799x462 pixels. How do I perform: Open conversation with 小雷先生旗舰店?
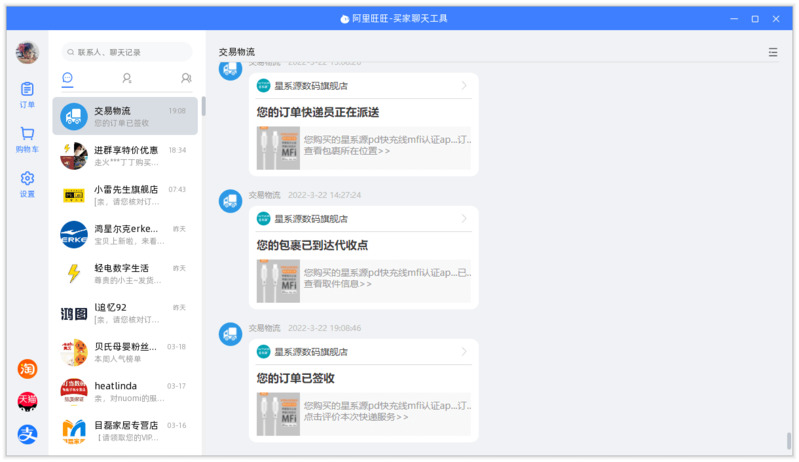coord(126,194)
